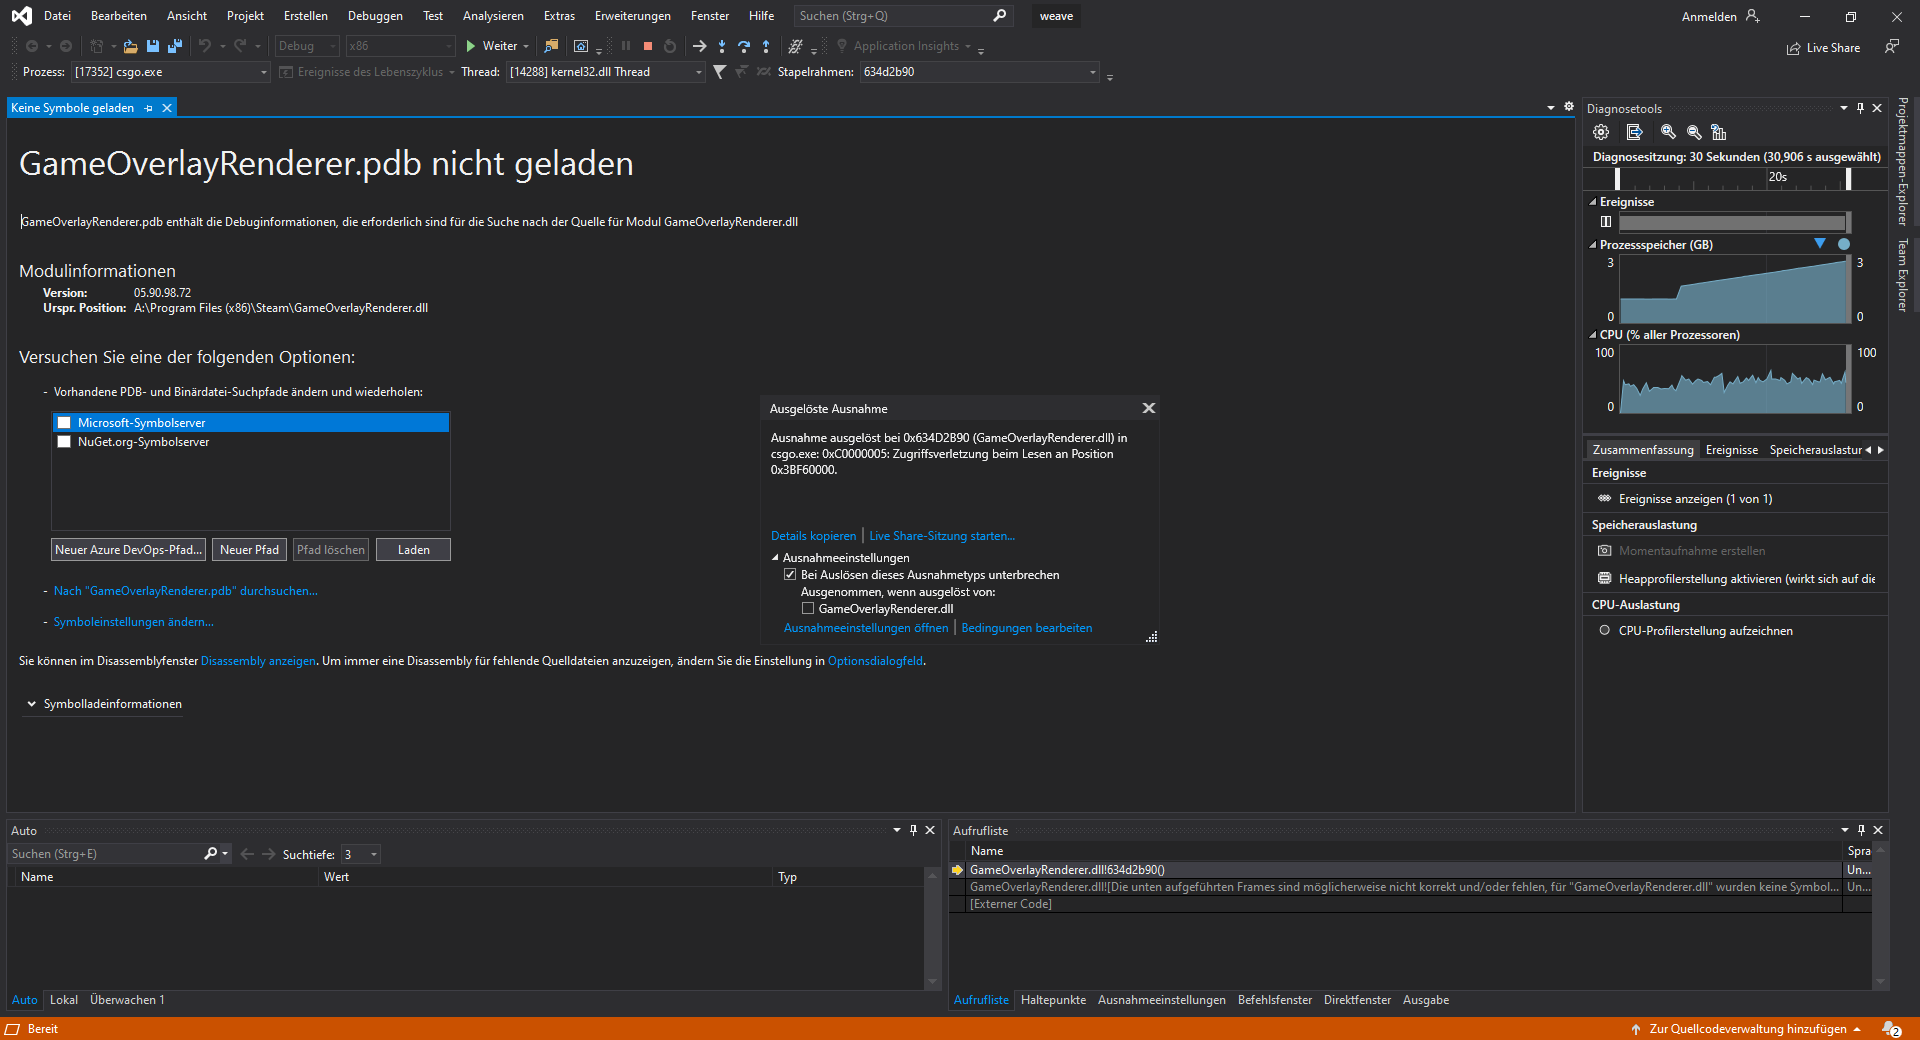
Task: Toggle the blue triangle memory legend marker
Action: click(1820, 244)
